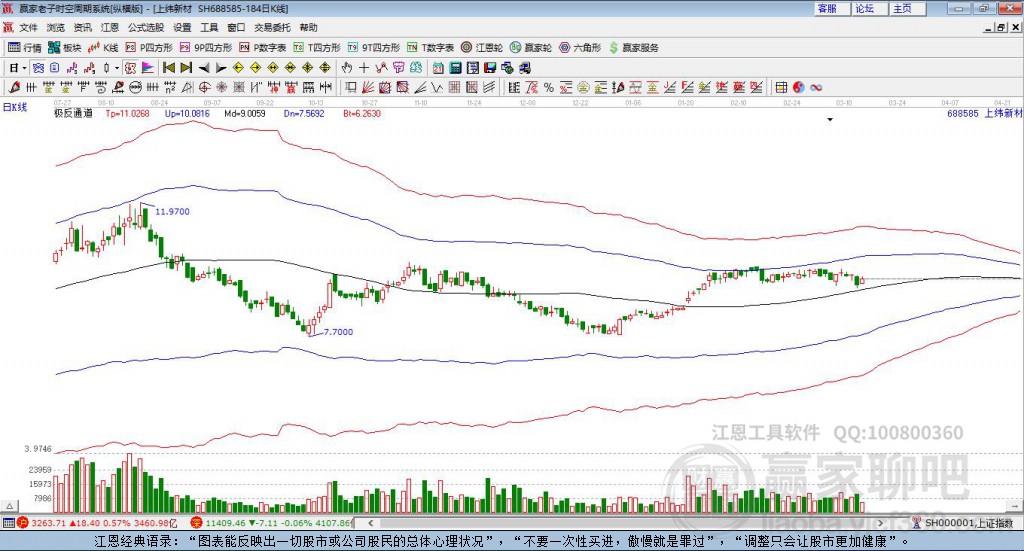The image size is (1024, 551).
Task: Click the first yellow diamond left-arrow icon
Action: pos(238,68)
